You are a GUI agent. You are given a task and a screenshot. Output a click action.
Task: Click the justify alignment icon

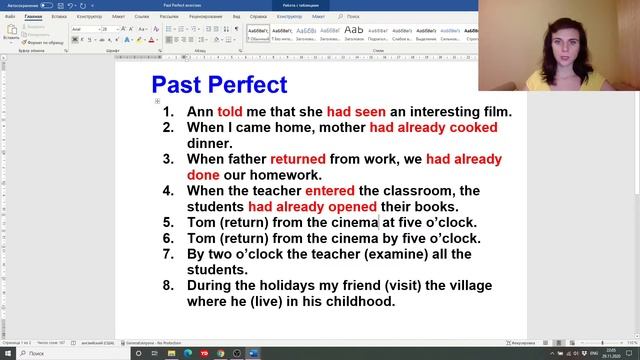(191, 40)
